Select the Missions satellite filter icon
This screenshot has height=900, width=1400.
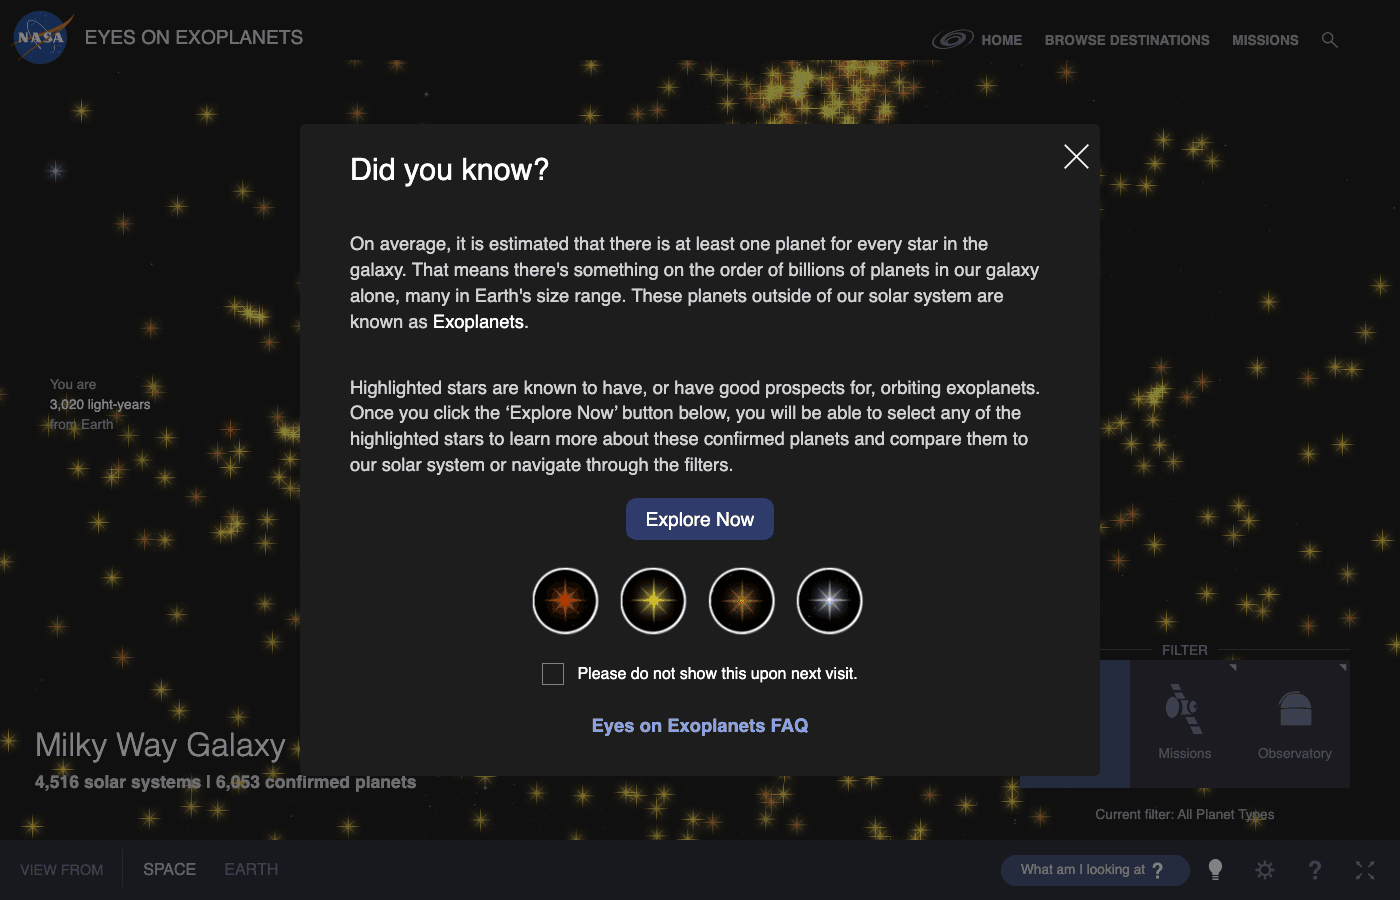(x=1184, y=708)
